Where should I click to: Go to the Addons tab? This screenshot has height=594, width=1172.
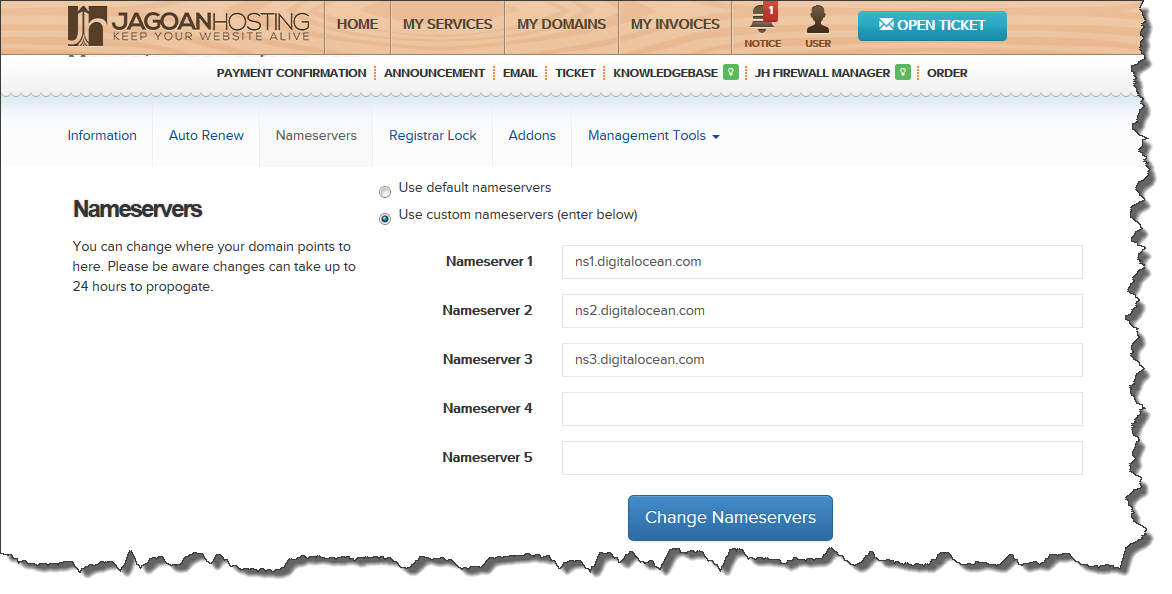(532, 136)
